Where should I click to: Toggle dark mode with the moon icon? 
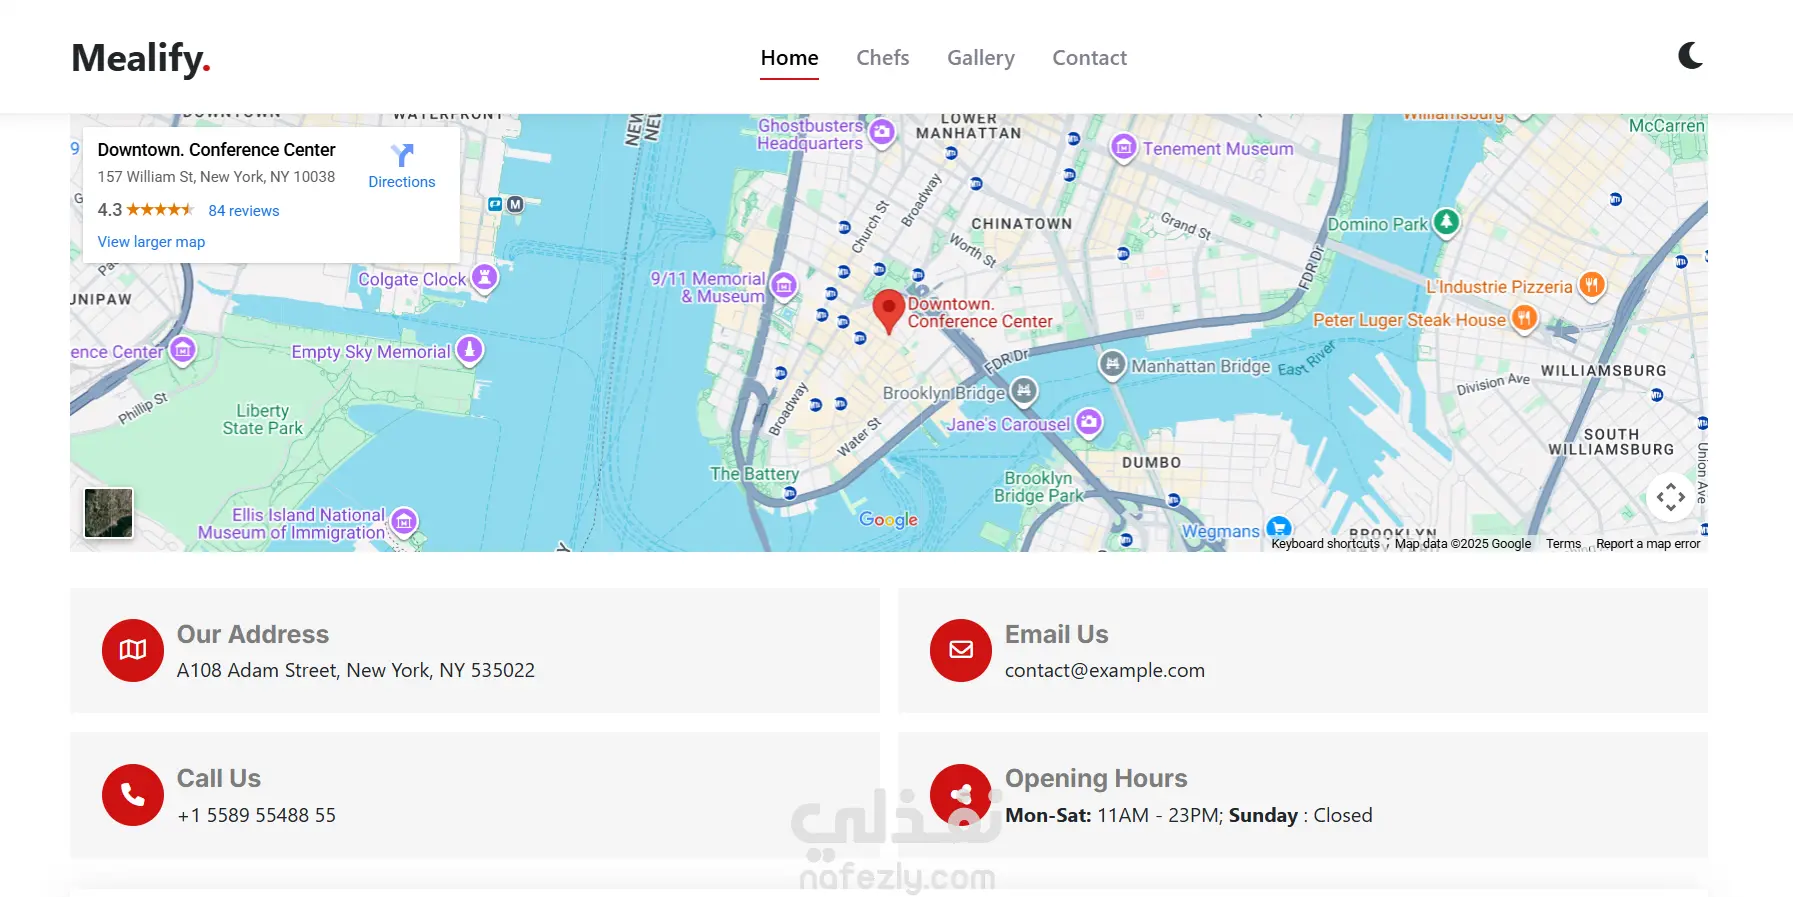pyautogui.click(x=1691, y=56)
